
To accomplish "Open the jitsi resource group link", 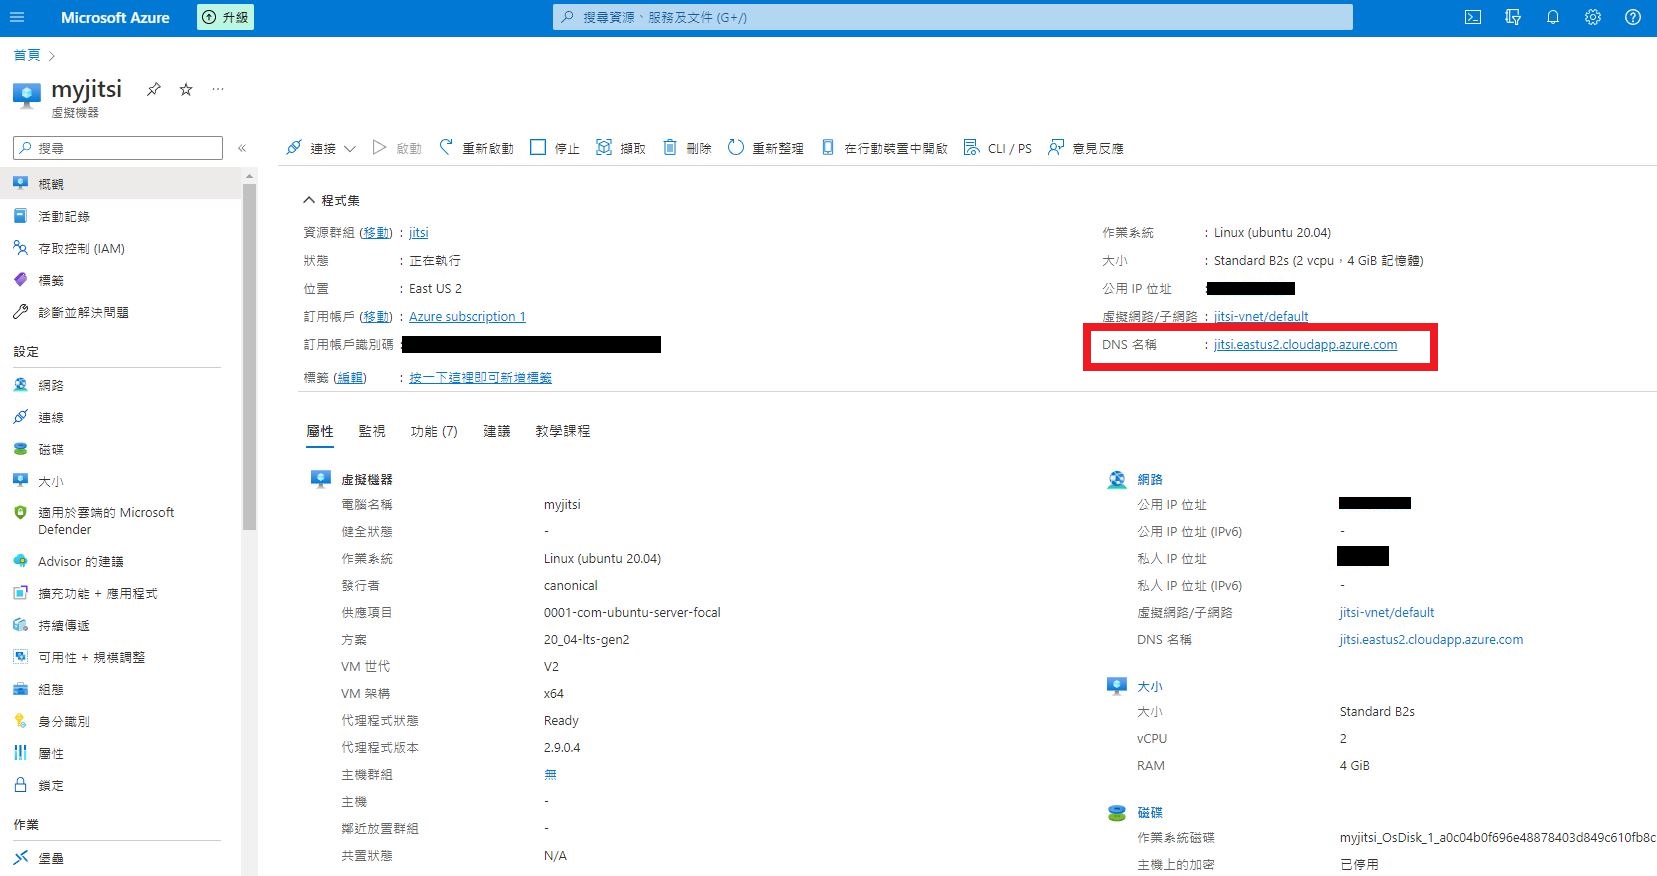I will (419, 232).
